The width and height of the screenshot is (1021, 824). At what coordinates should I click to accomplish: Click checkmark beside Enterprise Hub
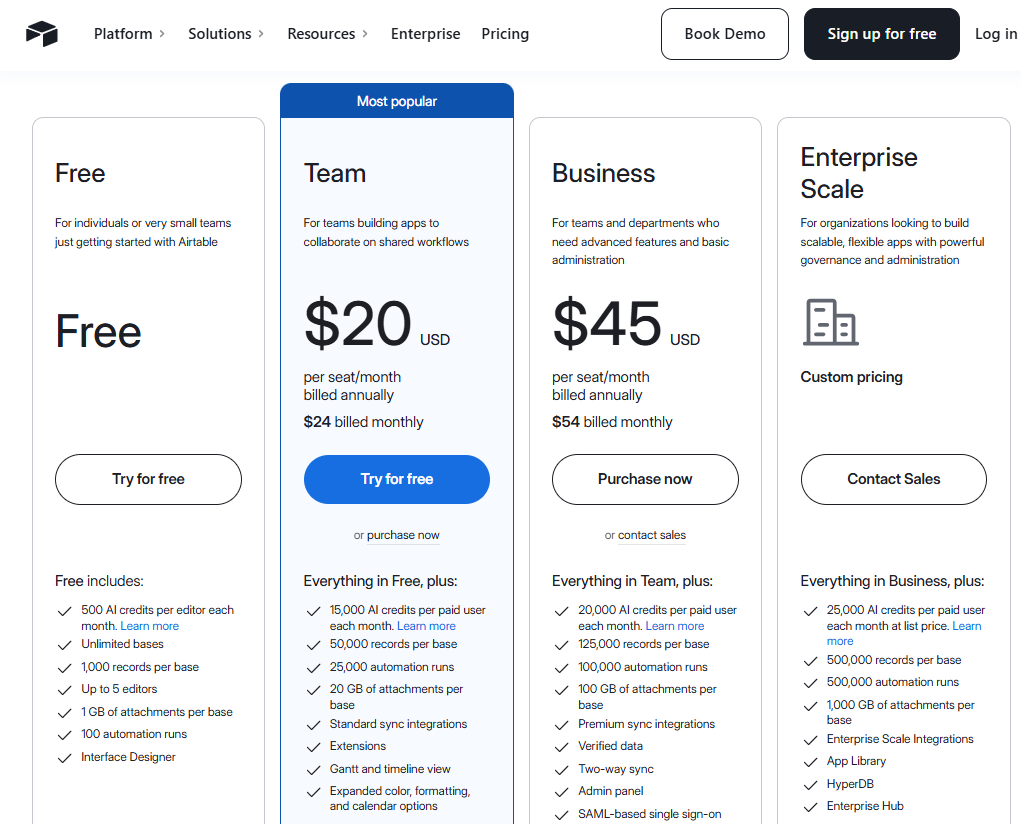pos(810,807)
